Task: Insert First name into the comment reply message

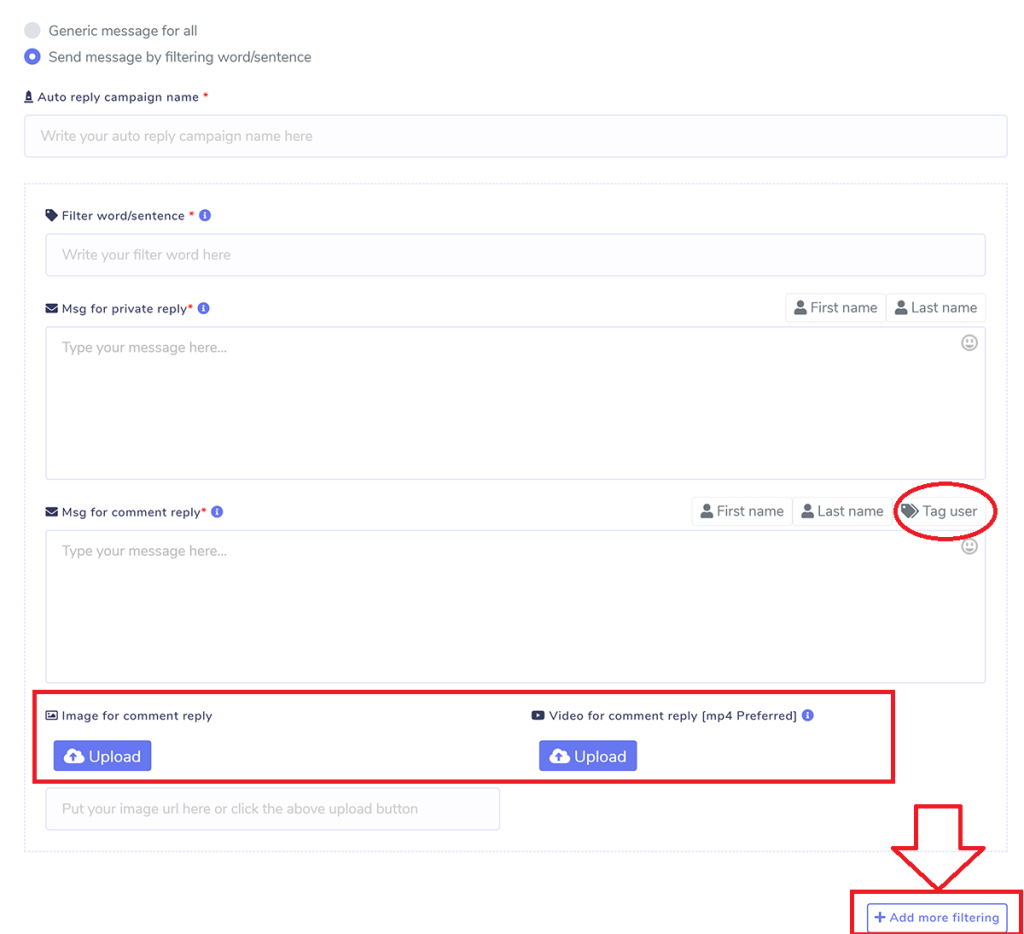Action: point(741,511)
